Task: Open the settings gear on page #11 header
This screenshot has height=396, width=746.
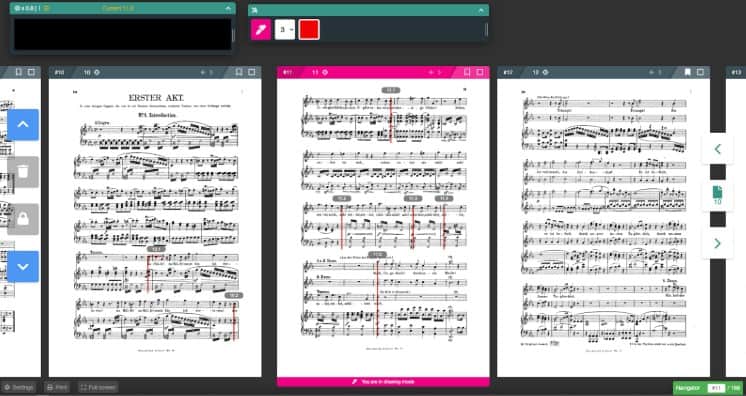Action: [x=325, y=72]
